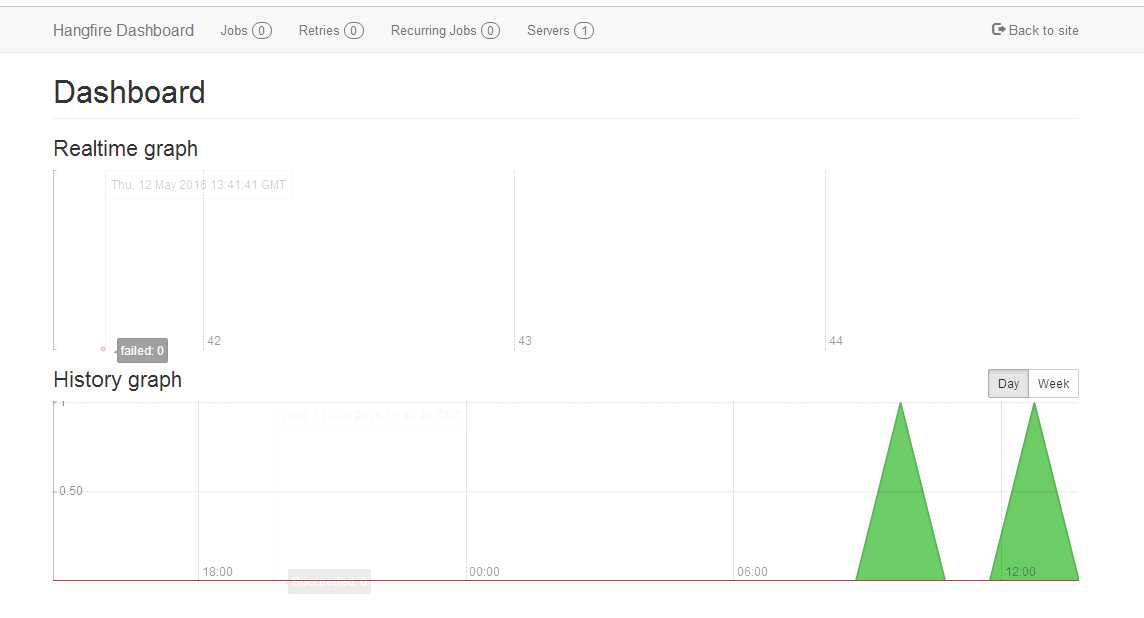Open the Jobs menu item
Viewport: 1144px width, 618px height.
coord(246,31)
